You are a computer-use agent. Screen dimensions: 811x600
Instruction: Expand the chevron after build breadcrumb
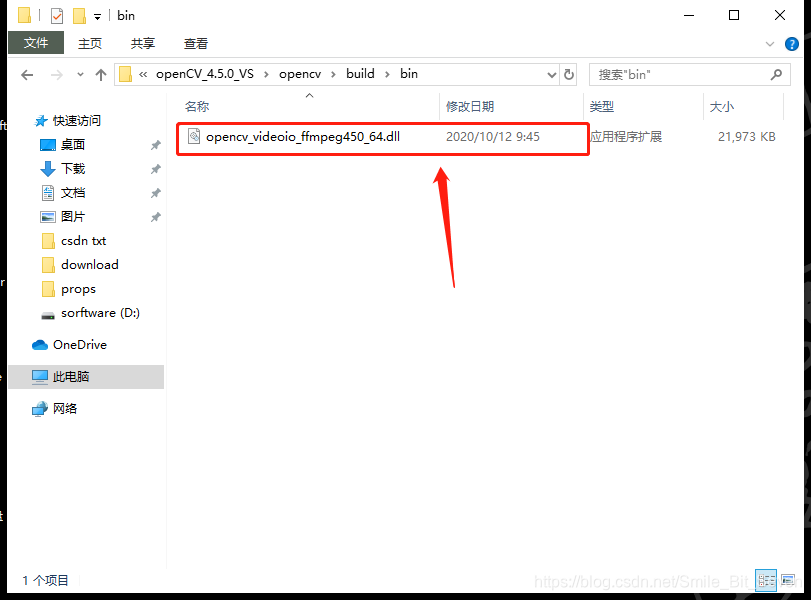click(387, 74)
